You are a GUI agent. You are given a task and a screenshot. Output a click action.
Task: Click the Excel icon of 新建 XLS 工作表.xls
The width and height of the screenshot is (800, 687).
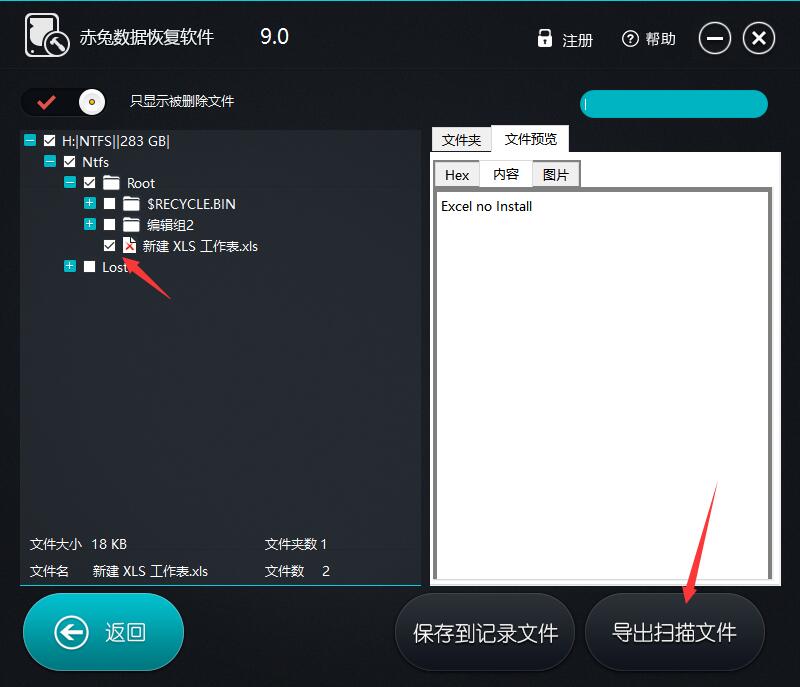(129, 245)
